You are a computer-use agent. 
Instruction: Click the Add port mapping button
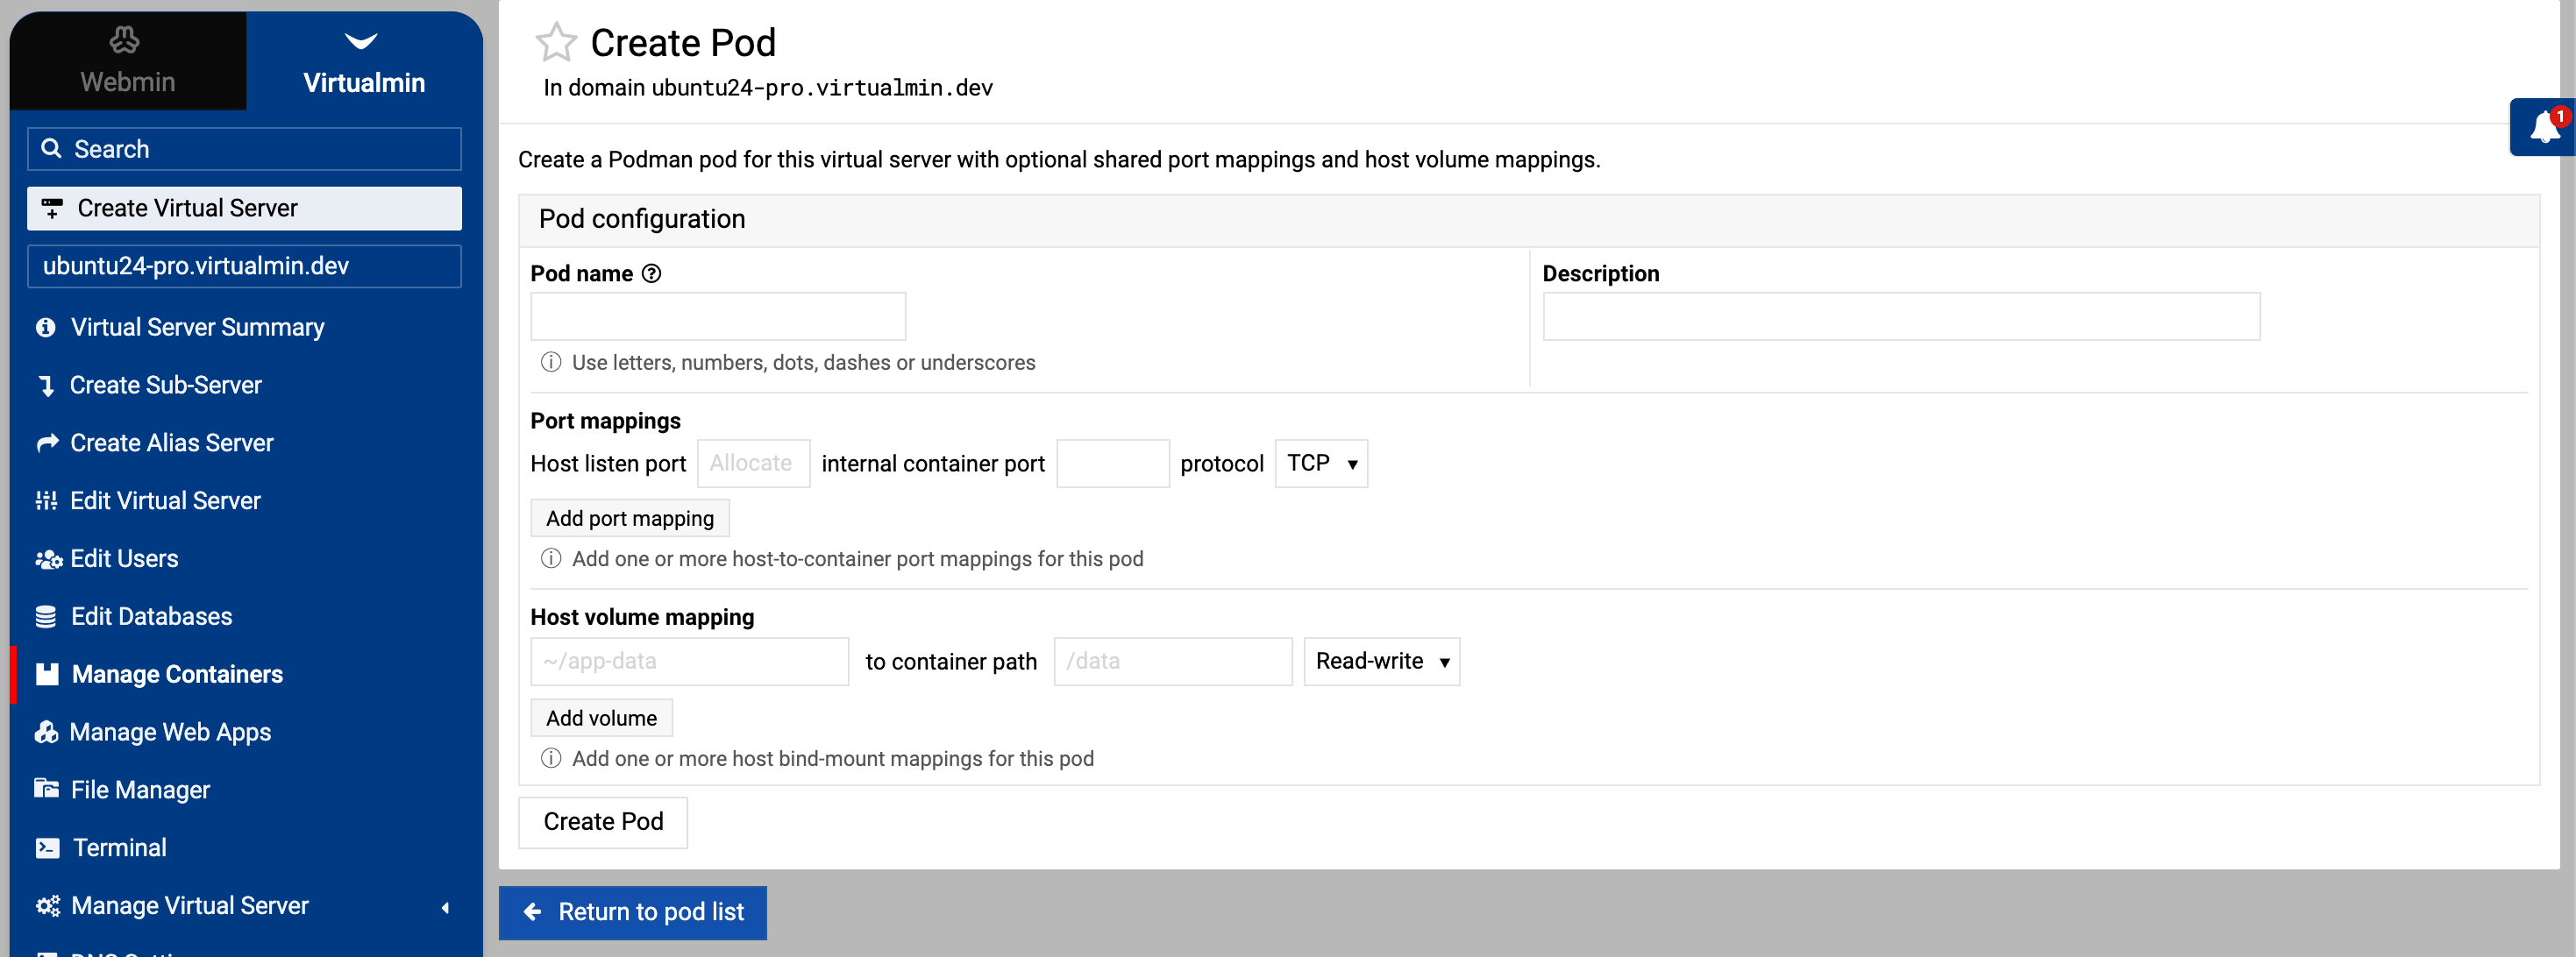coord(629,519)
